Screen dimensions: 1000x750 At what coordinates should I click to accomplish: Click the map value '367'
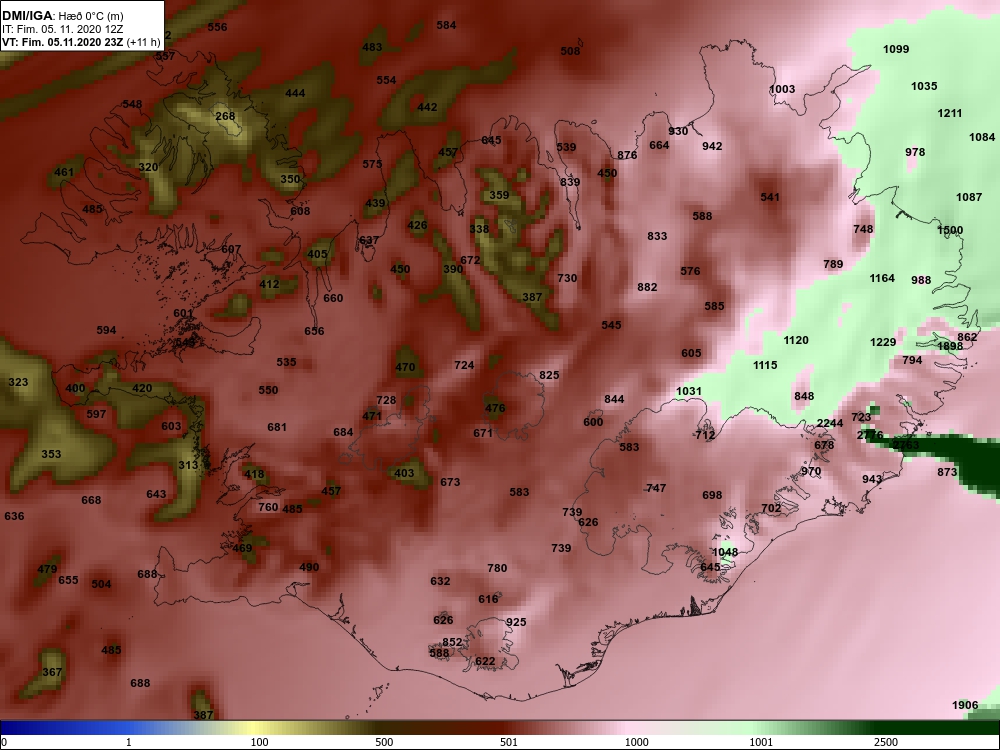tap(52, 672)
